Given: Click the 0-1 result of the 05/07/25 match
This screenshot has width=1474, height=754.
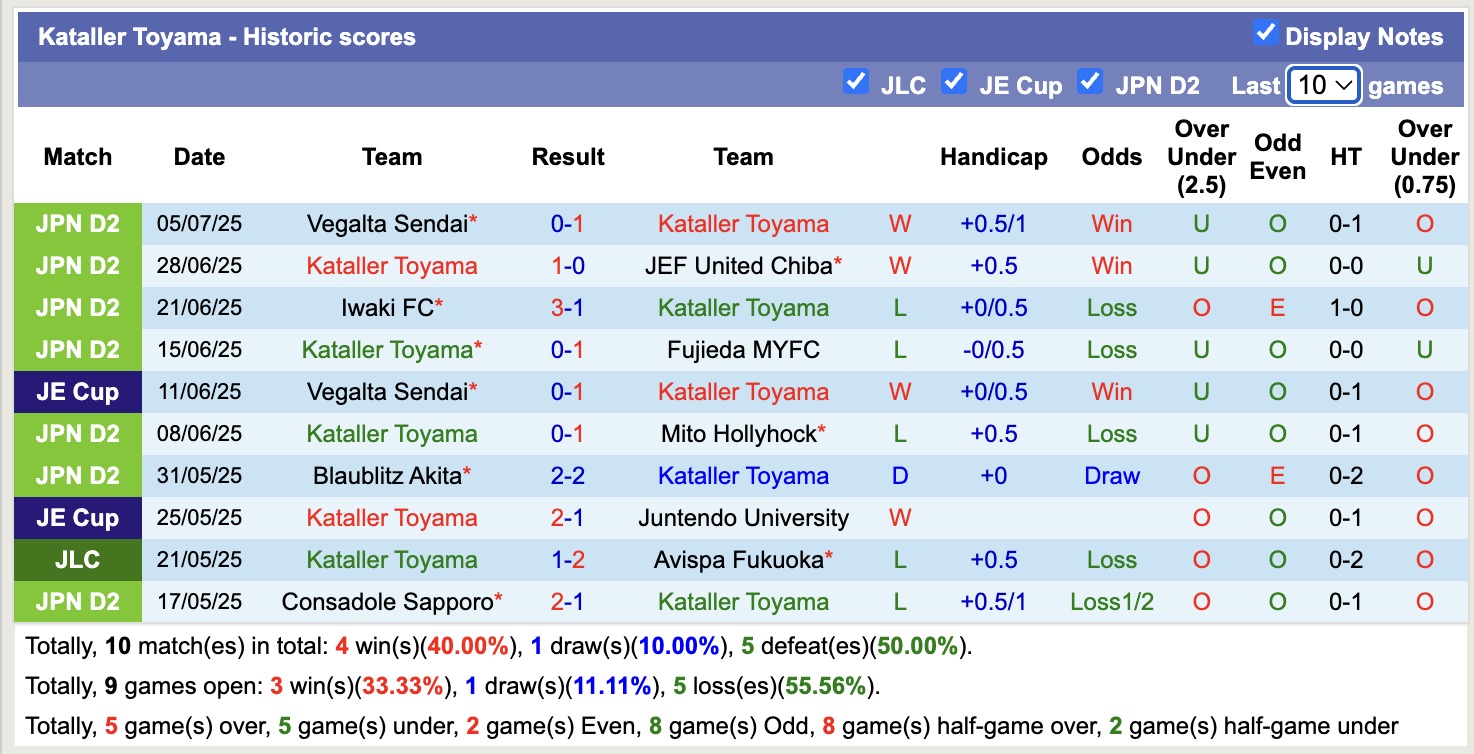Looking at the screenshot, I should pyautogui.click(x=567, y=224).
